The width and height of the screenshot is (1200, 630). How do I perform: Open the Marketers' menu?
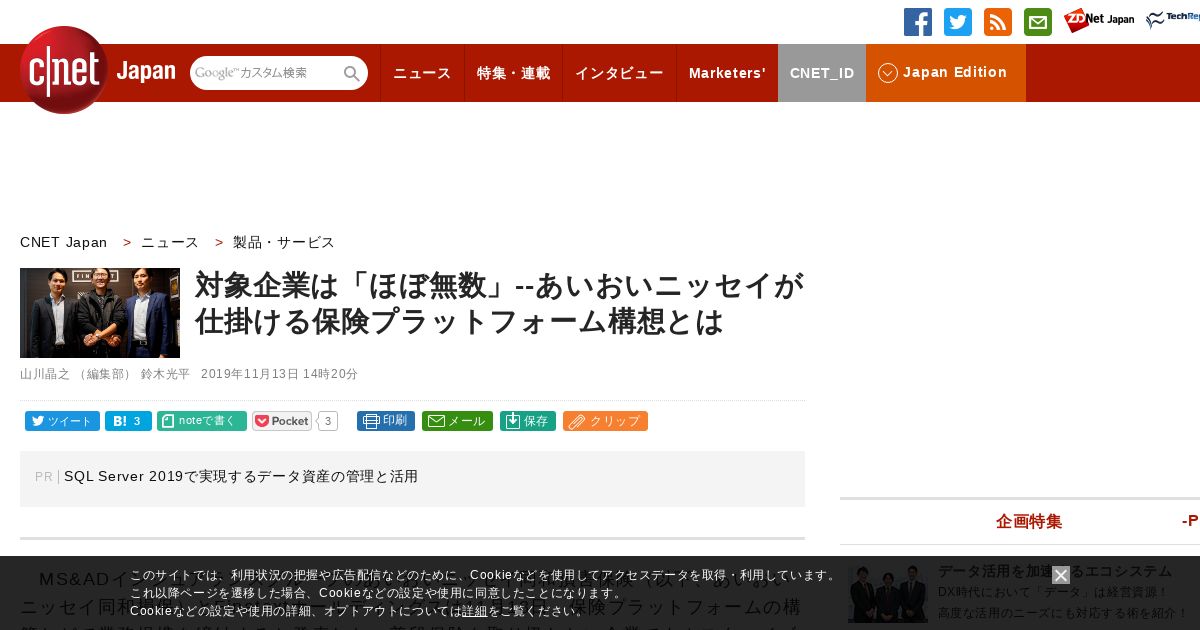pos(727,73)
